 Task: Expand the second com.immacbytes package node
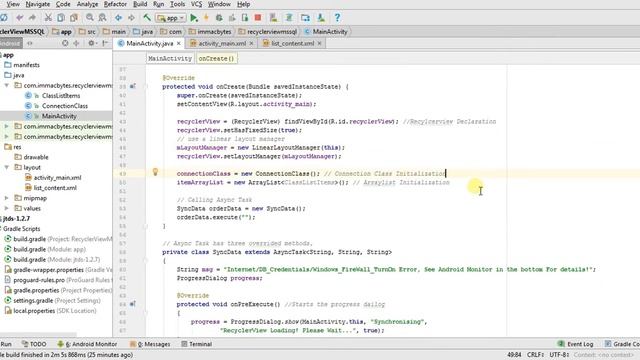(x=7, y=127)
